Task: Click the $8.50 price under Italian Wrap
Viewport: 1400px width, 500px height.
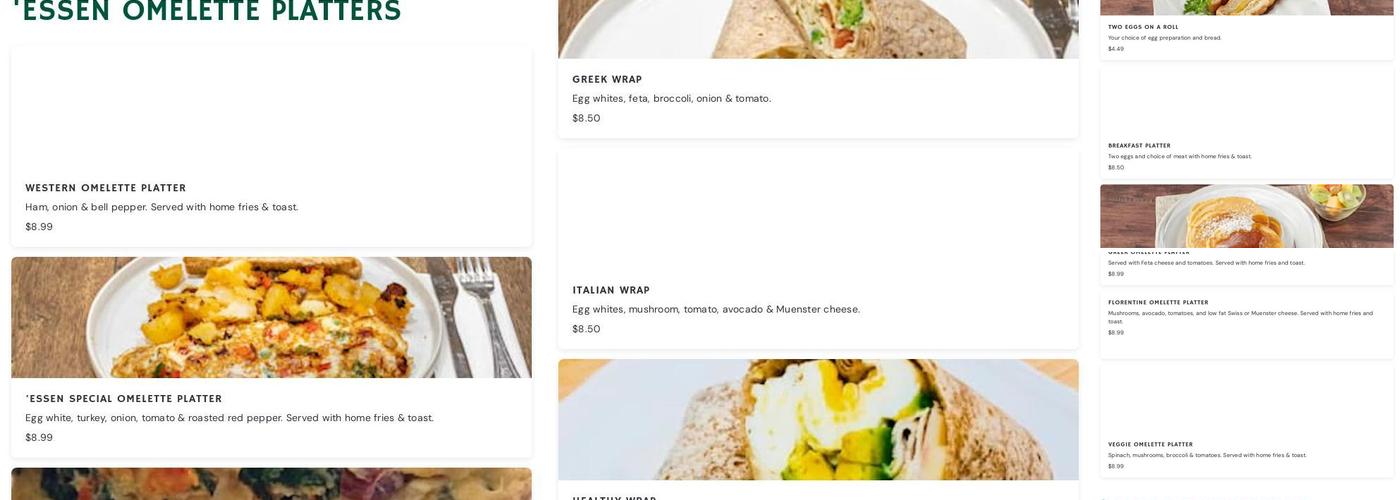Action: 586,329
